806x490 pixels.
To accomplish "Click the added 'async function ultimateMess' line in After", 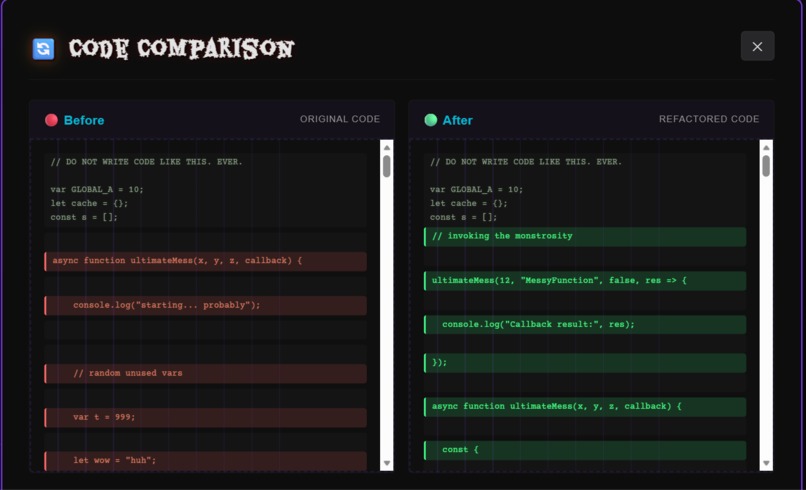I will (585, 407).
